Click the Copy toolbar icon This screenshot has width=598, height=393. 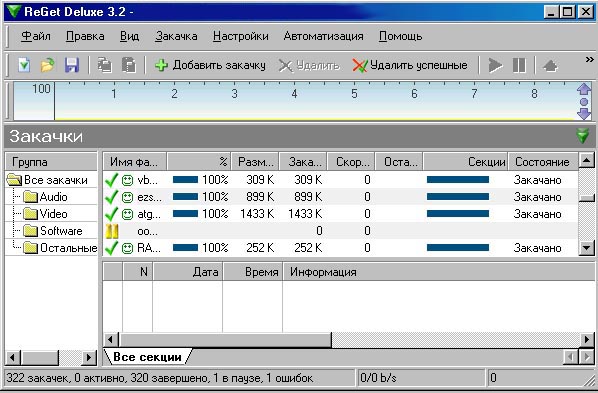pyautogui.click(x=104, y=65)
